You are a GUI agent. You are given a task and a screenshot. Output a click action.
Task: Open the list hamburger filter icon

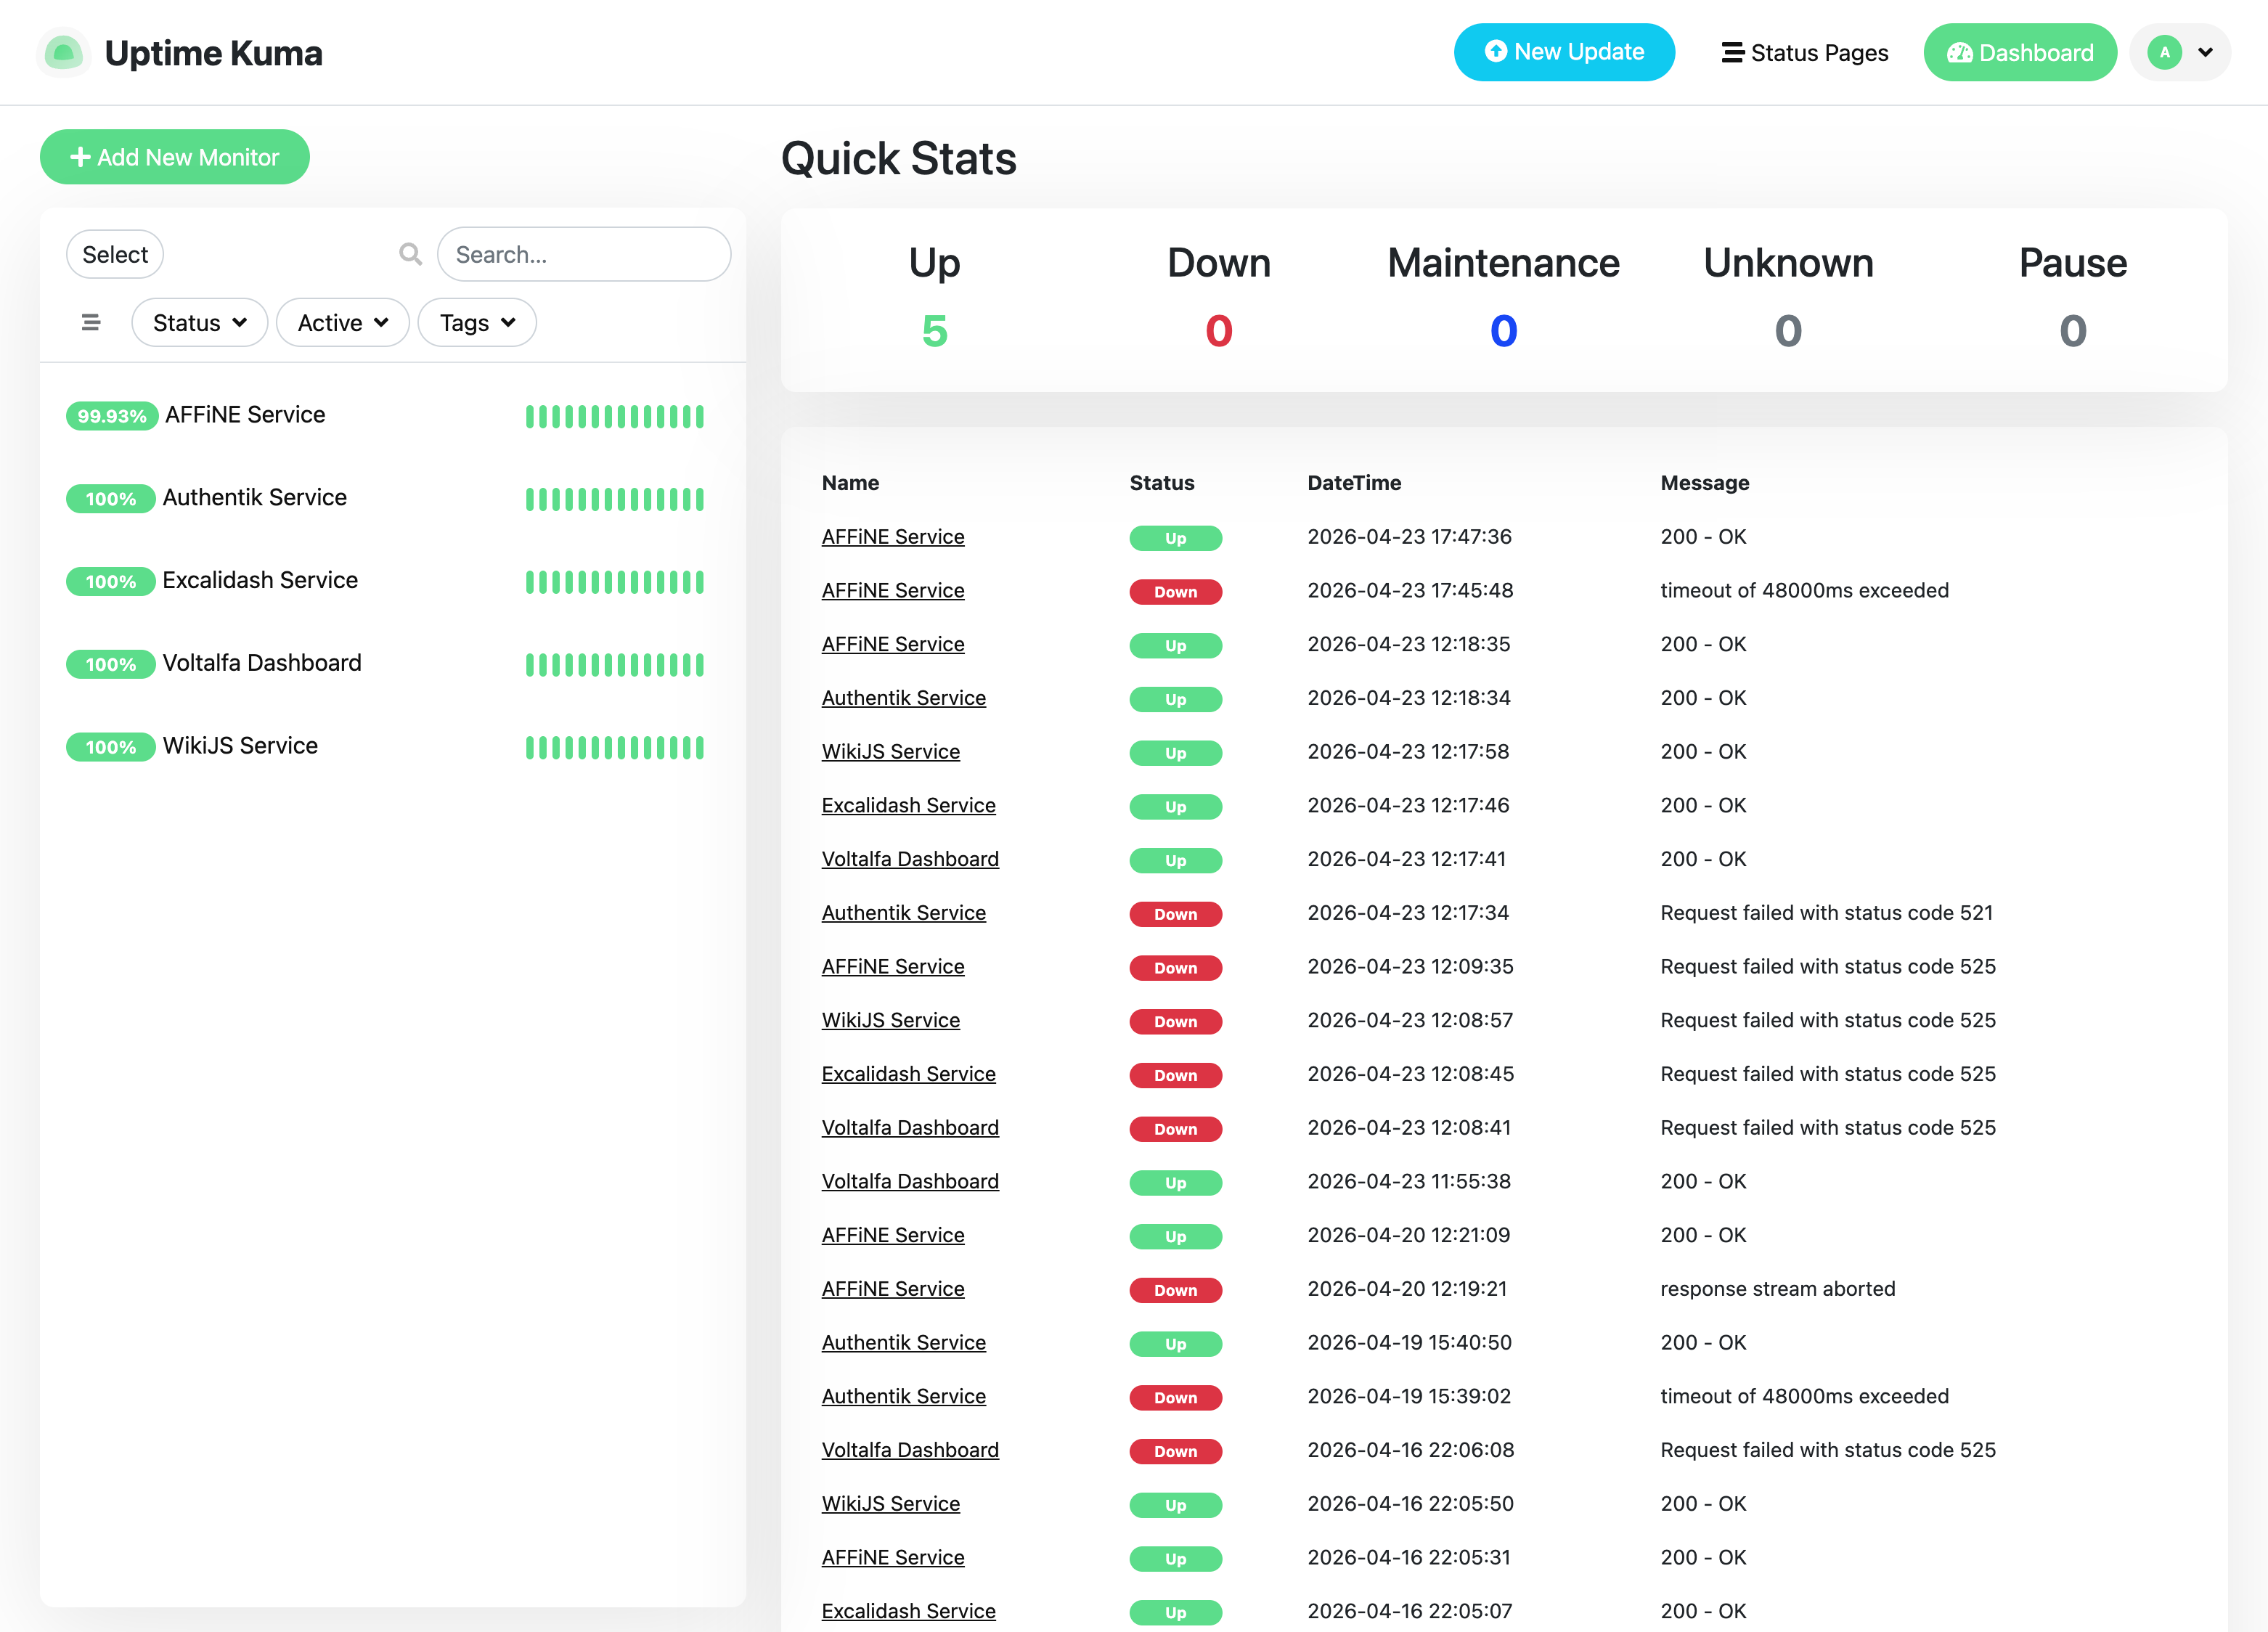pos(91,322)
